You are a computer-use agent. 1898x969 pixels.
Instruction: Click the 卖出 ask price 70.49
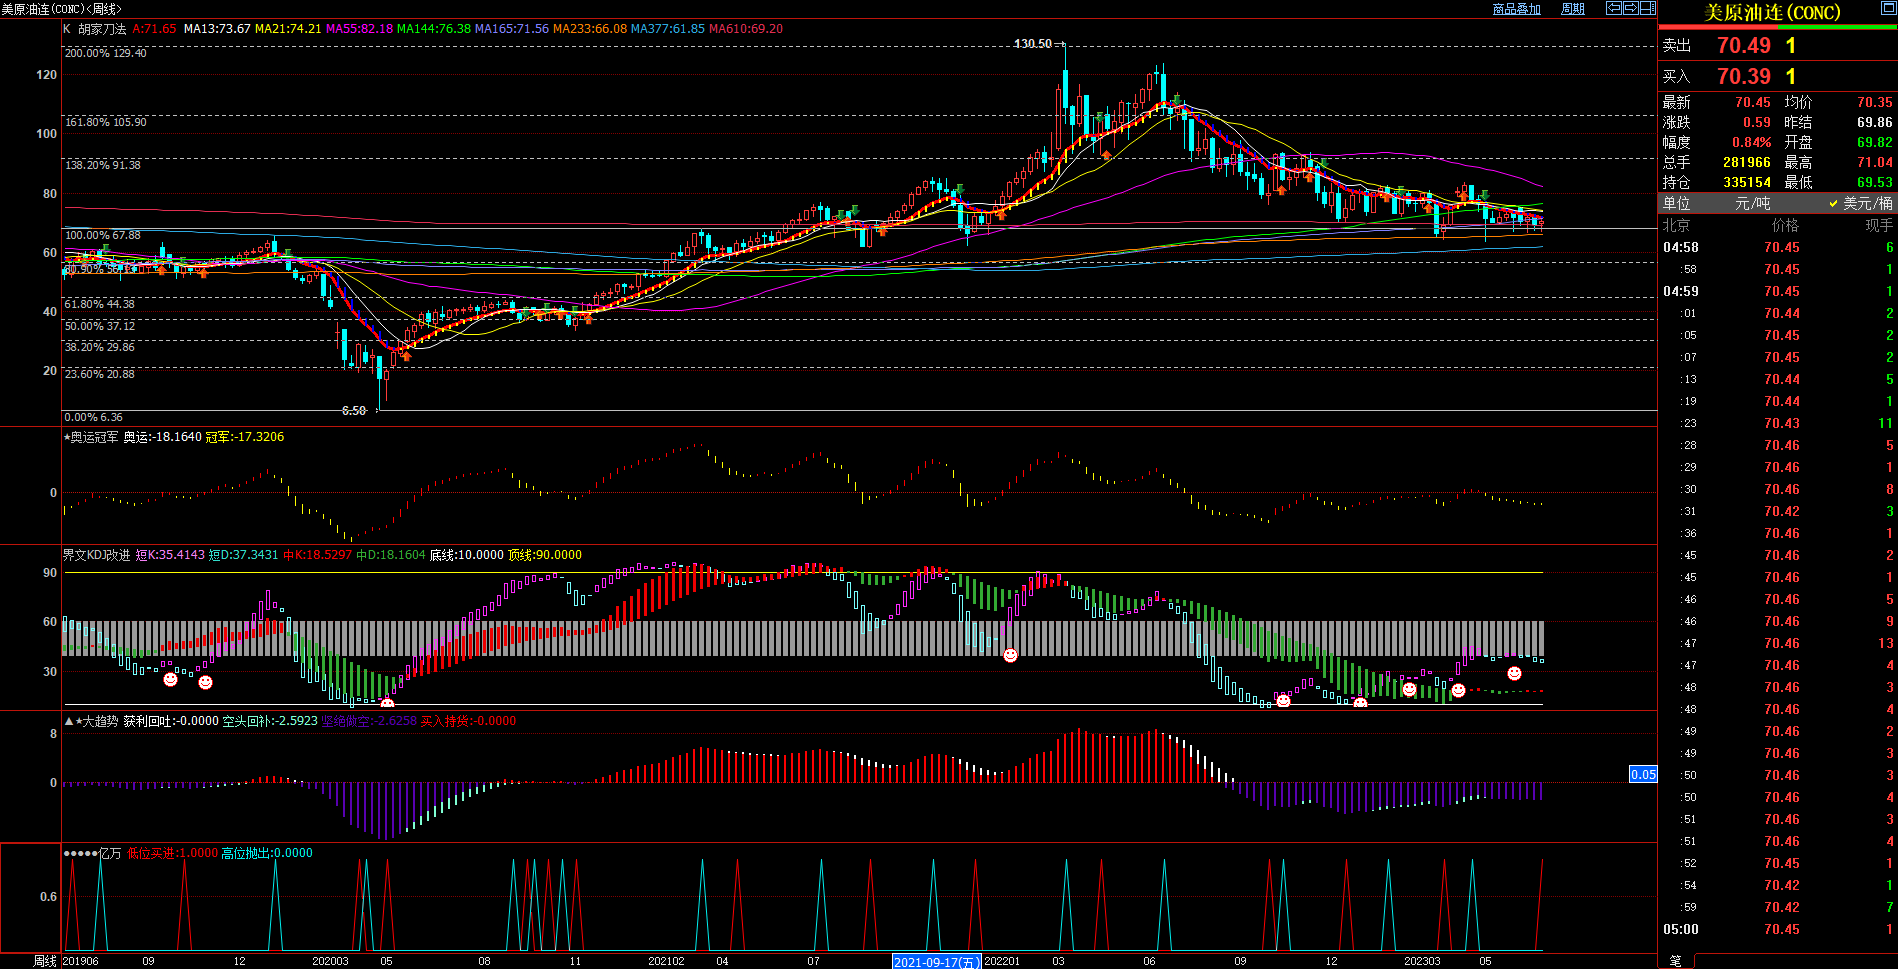[x=1743, y=46]
